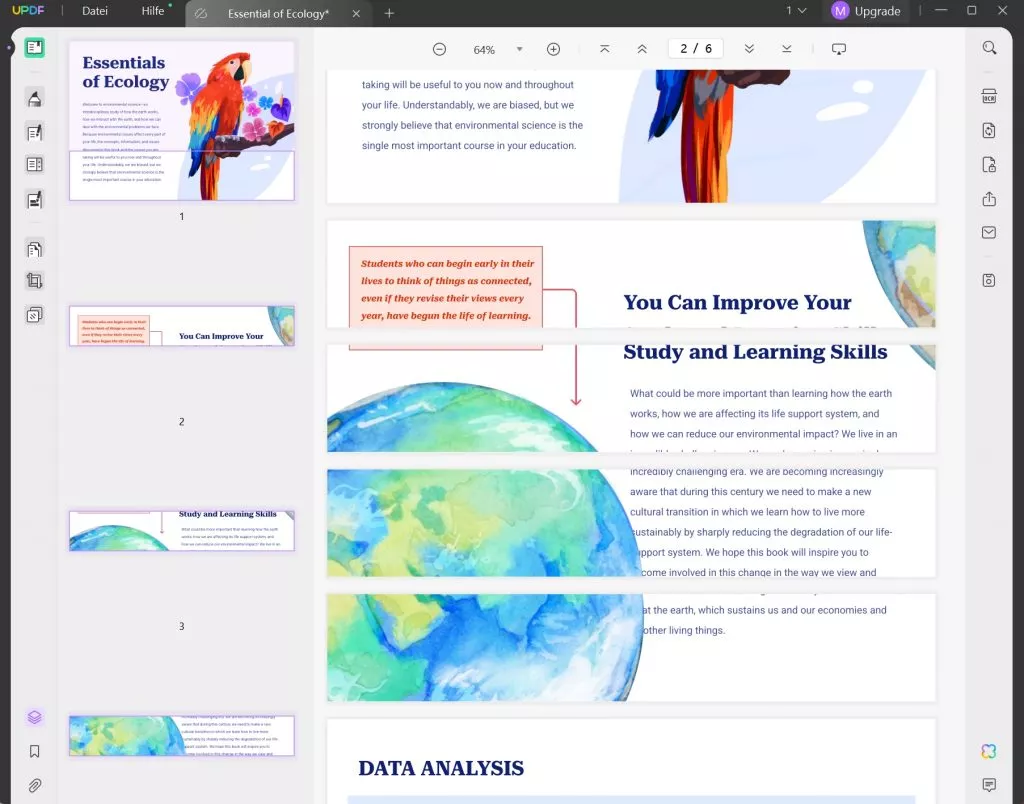Jump to the first page

(x=605, y=49)
